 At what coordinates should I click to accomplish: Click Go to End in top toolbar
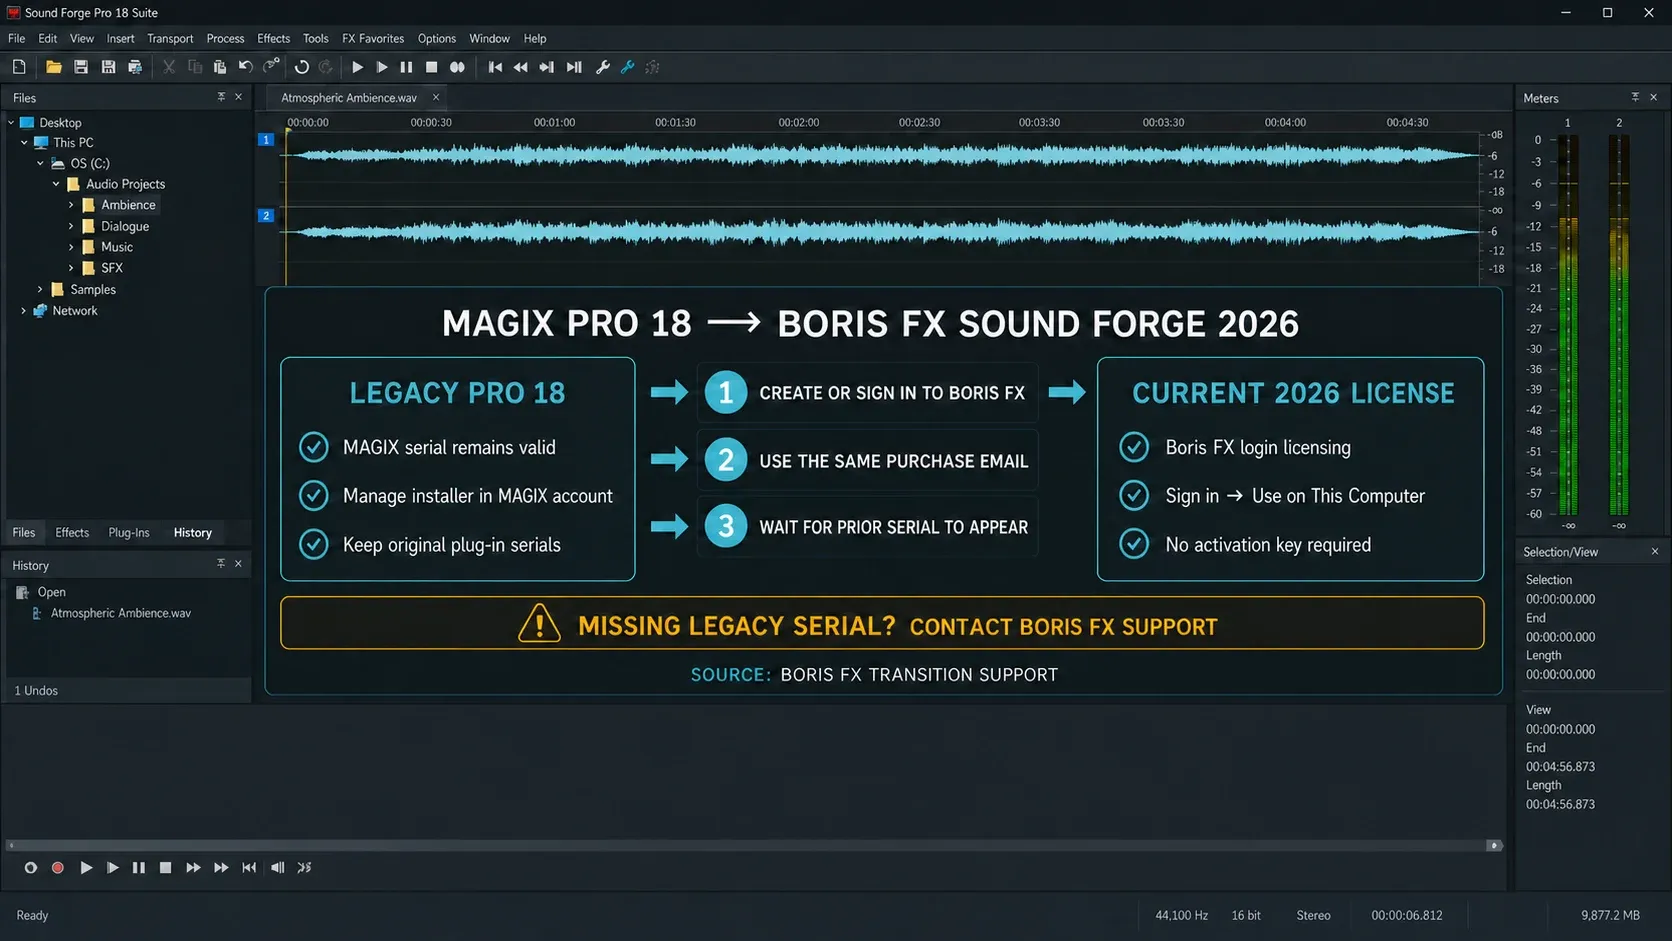574,67
